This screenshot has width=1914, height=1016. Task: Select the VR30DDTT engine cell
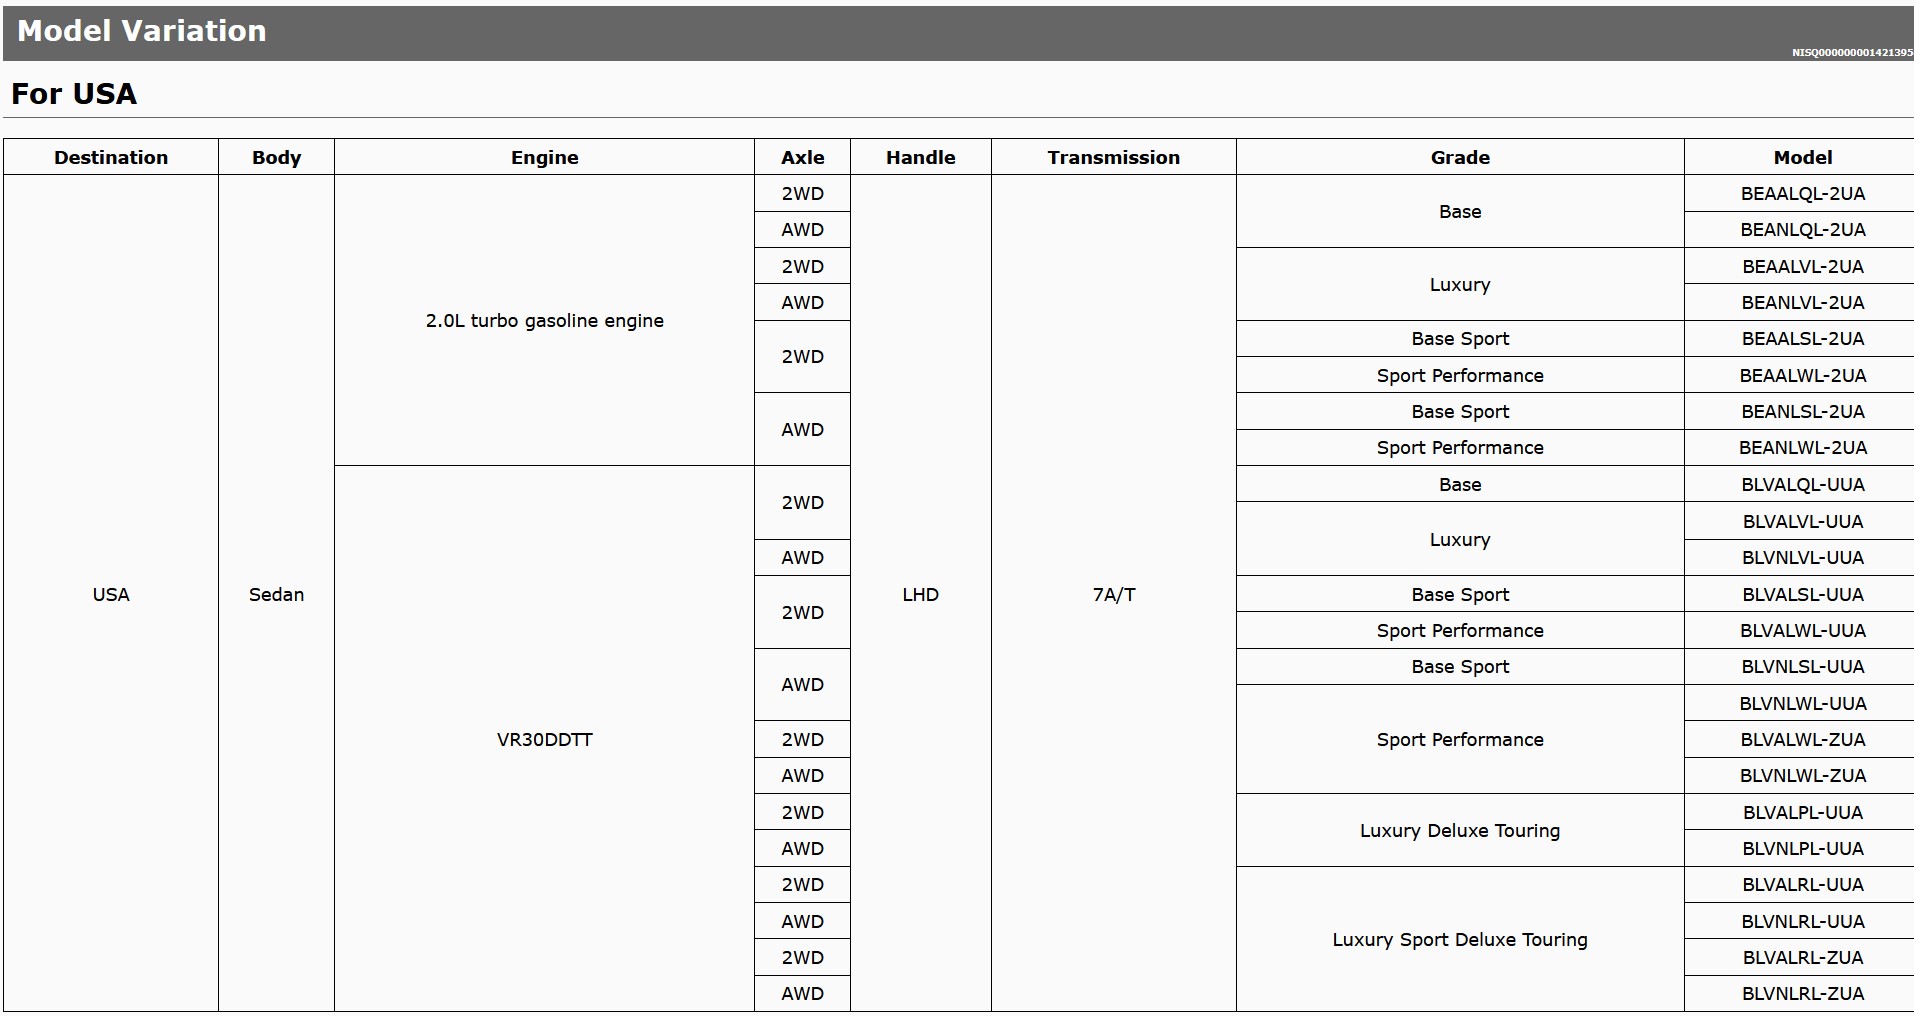(544, 740)
